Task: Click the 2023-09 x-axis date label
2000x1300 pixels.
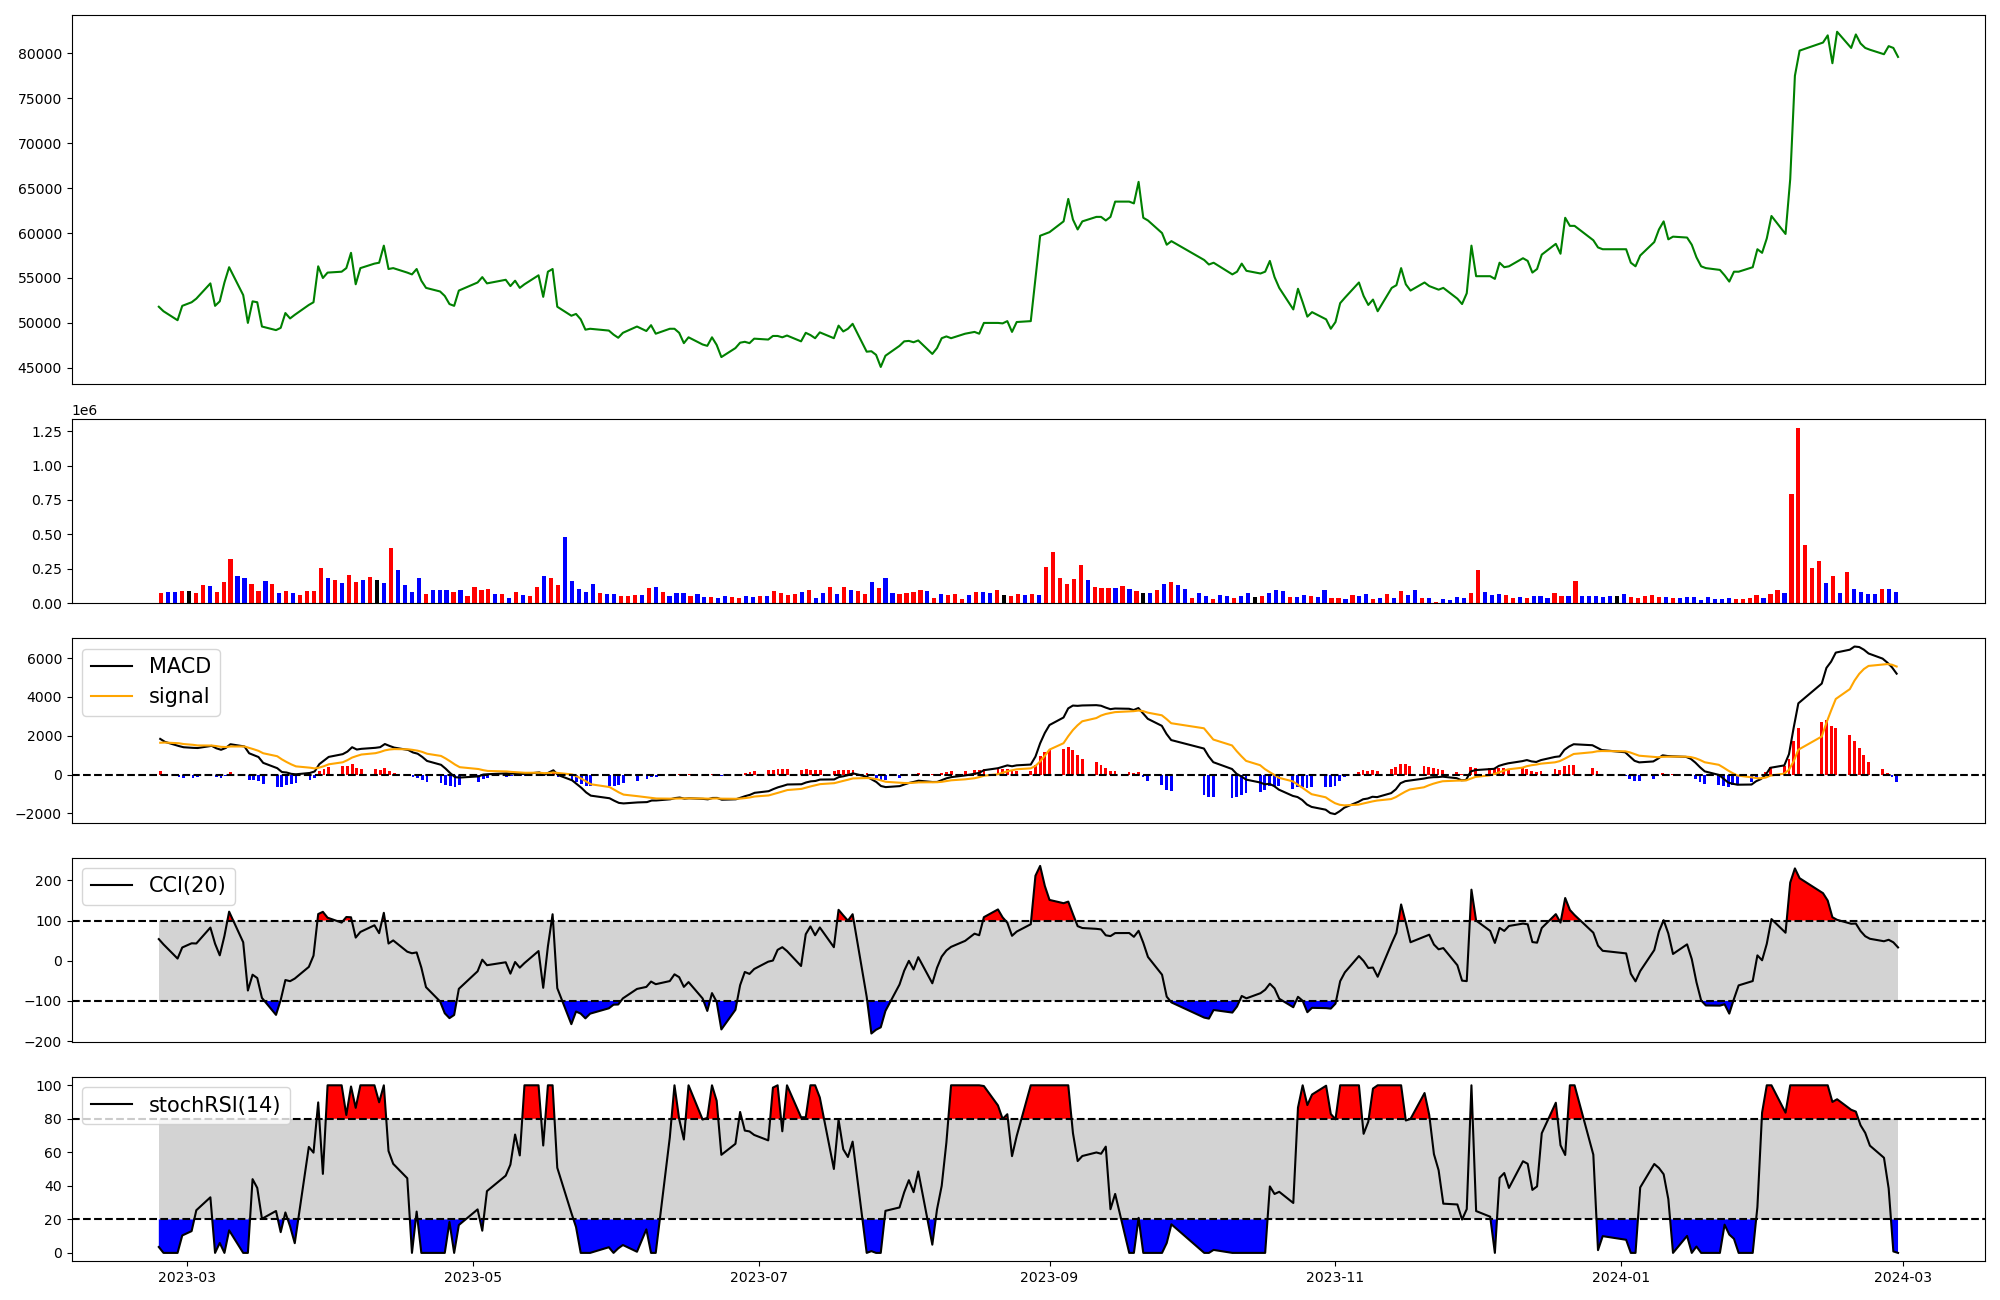Action: tap(1049, 1277)
